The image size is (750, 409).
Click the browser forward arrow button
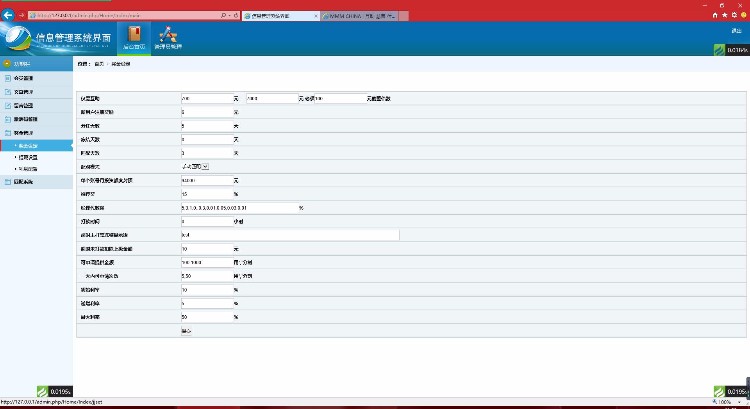(x=22, y=15)
